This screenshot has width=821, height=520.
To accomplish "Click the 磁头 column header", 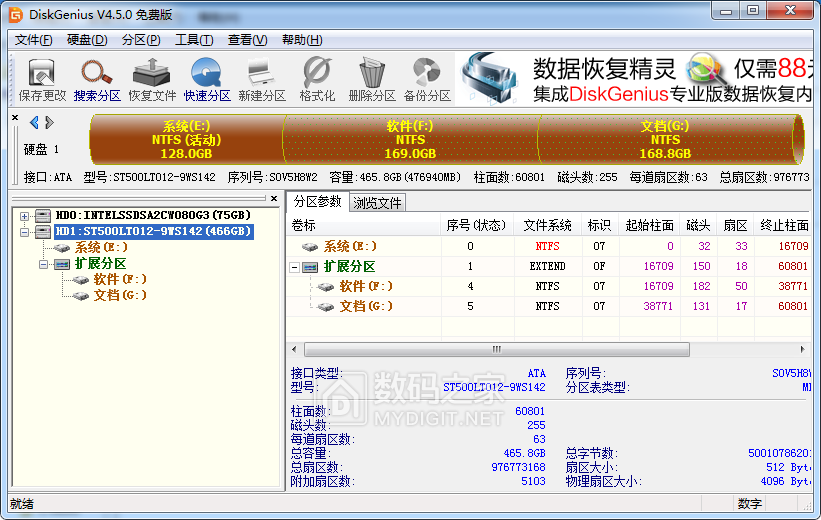I will pos(698,225).
